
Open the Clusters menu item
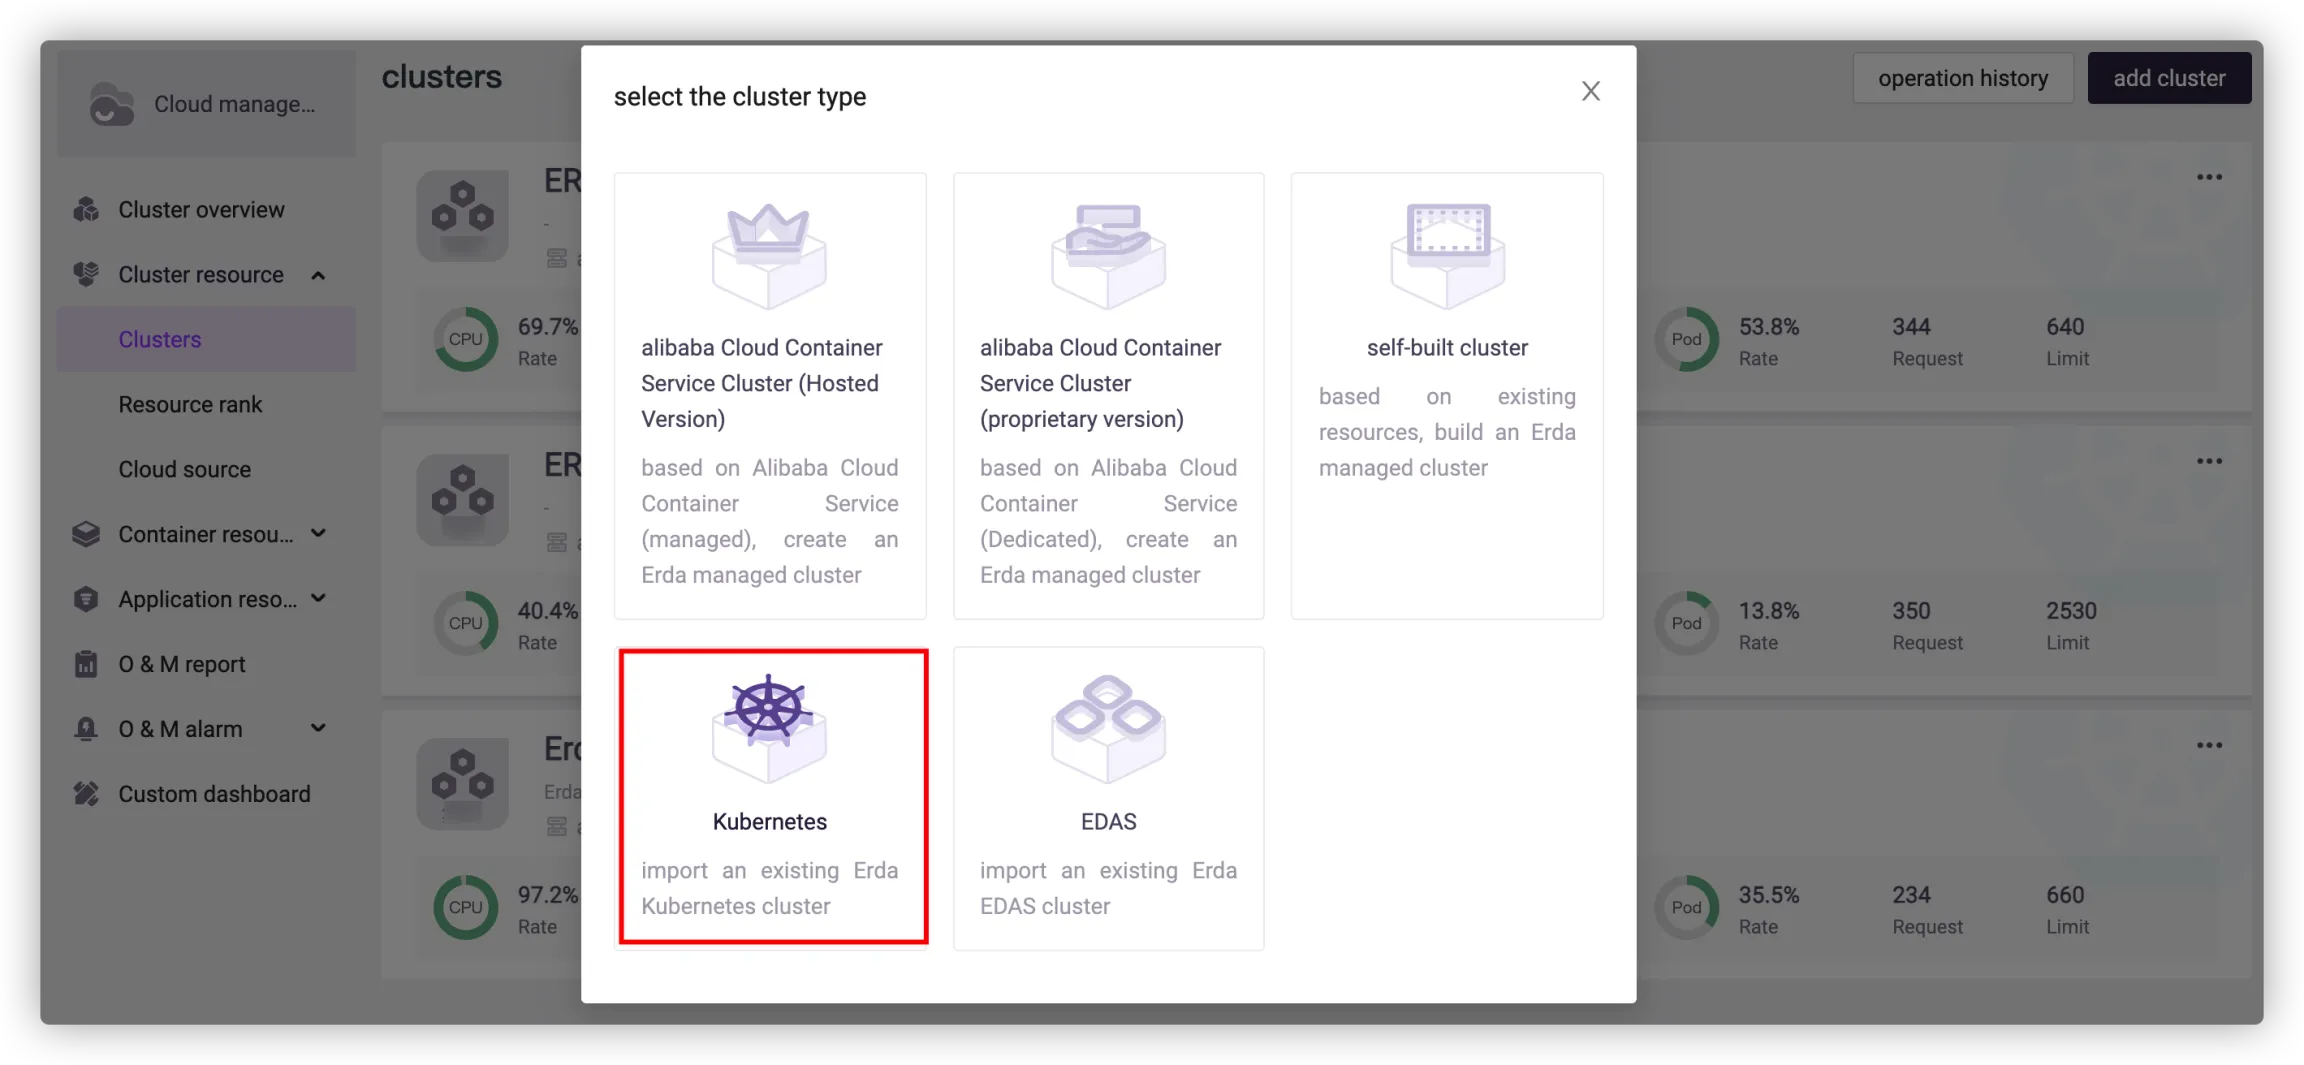click(160, 340)
